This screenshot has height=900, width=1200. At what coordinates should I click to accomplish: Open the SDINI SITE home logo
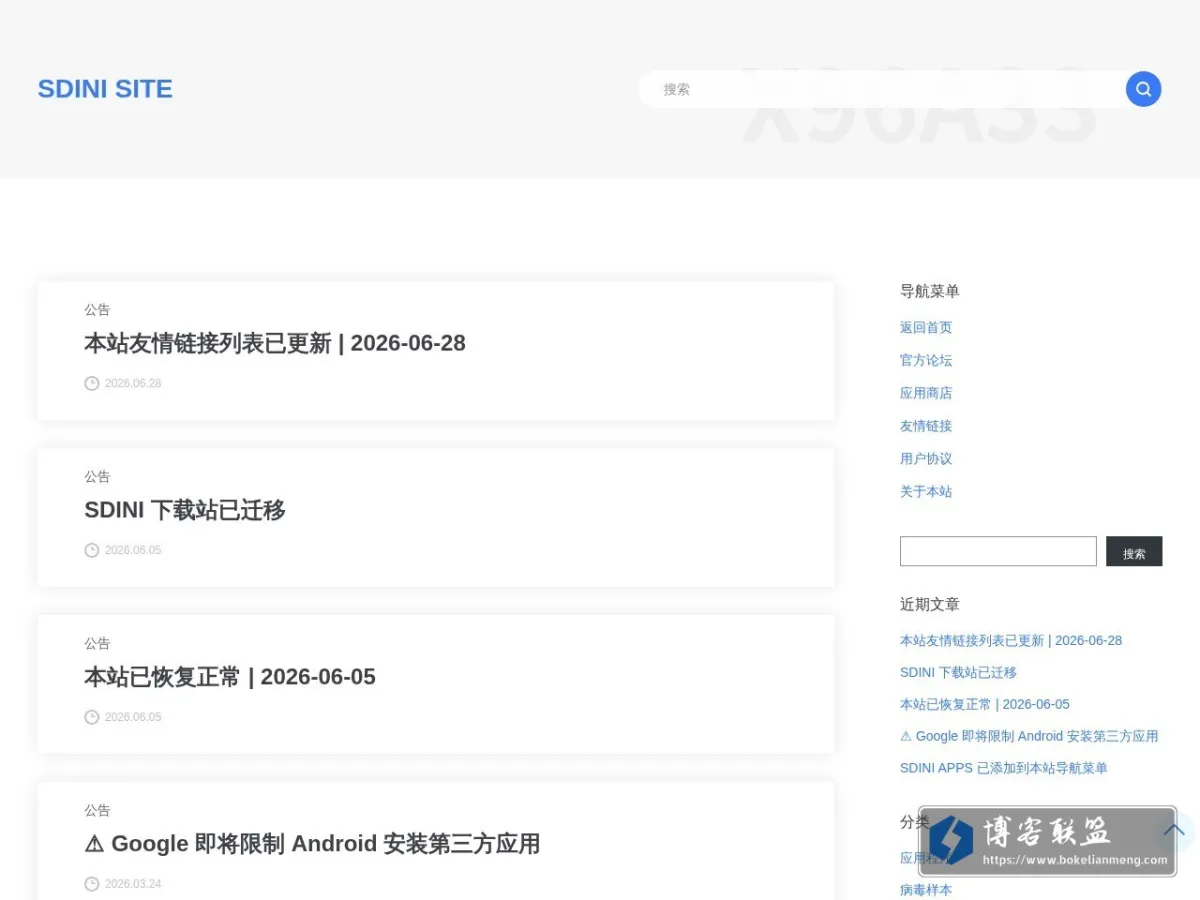click(105, 89)
